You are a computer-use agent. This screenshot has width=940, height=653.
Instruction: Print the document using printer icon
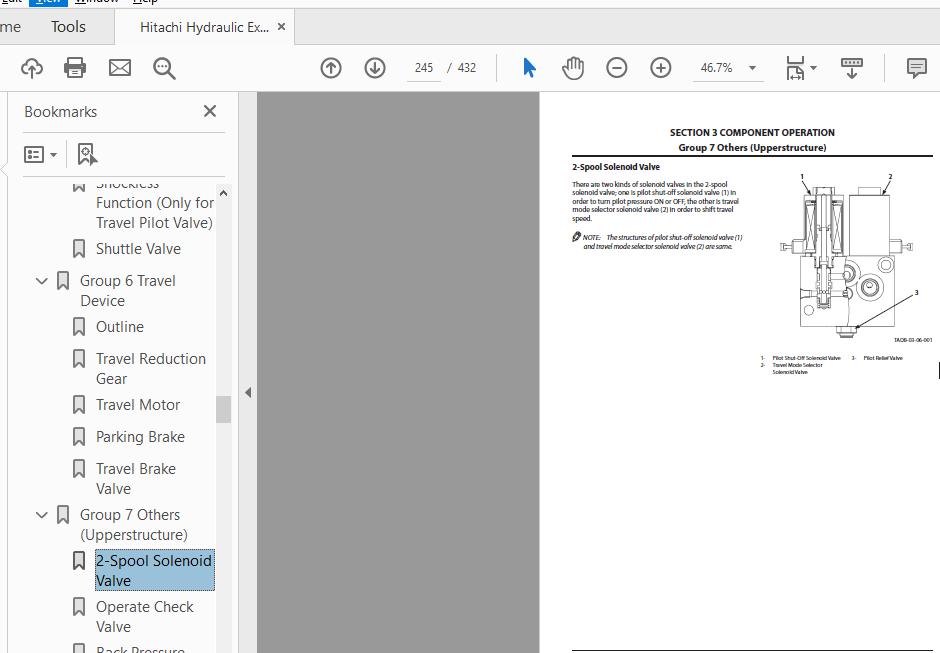[75, 68]
